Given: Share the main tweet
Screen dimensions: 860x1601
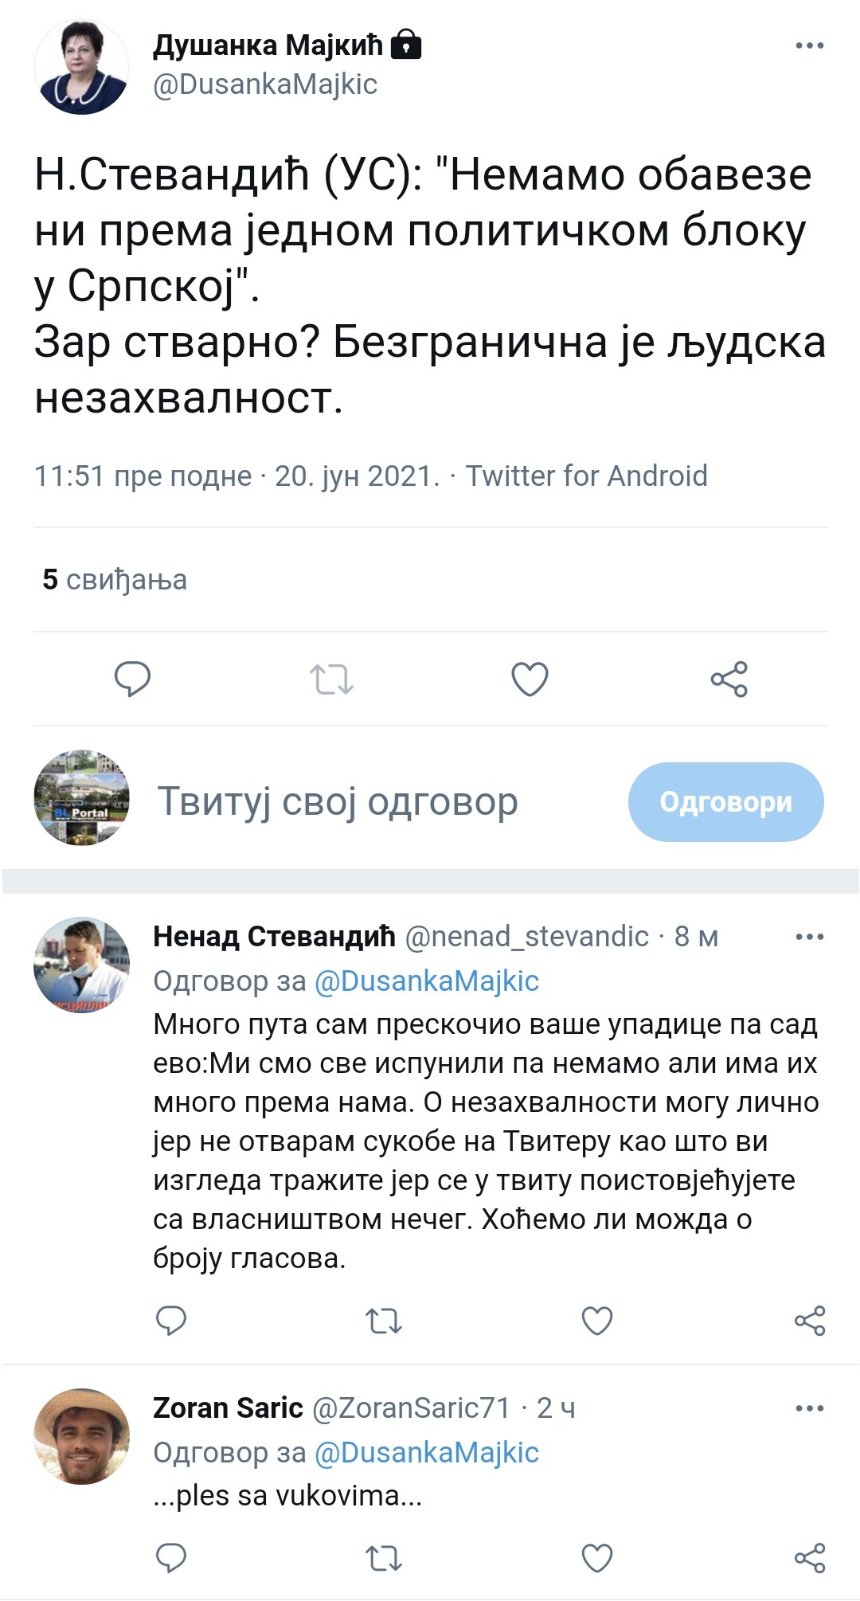Looking at the screenshot, I should point(729,679).
